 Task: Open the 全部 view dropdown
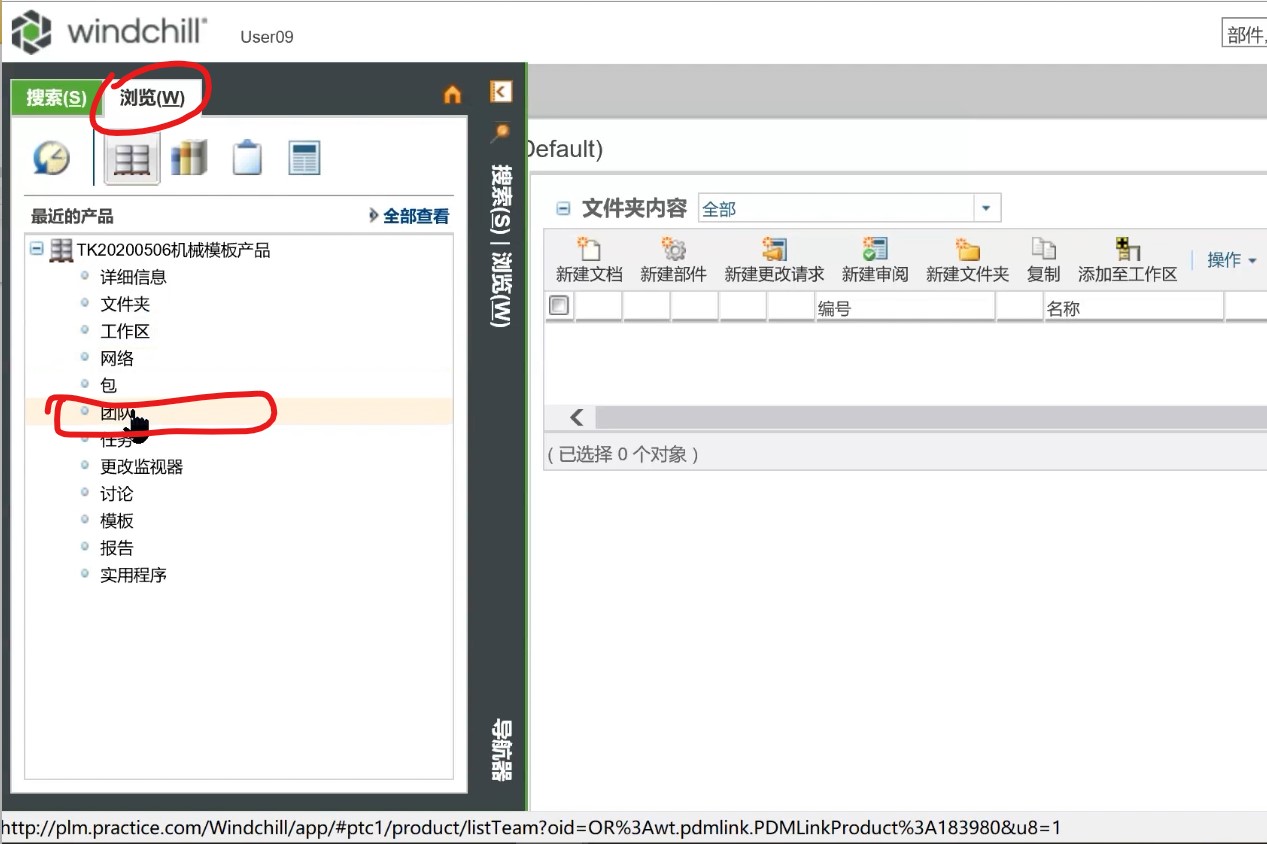pyautogui.click(x=986, y=208)
